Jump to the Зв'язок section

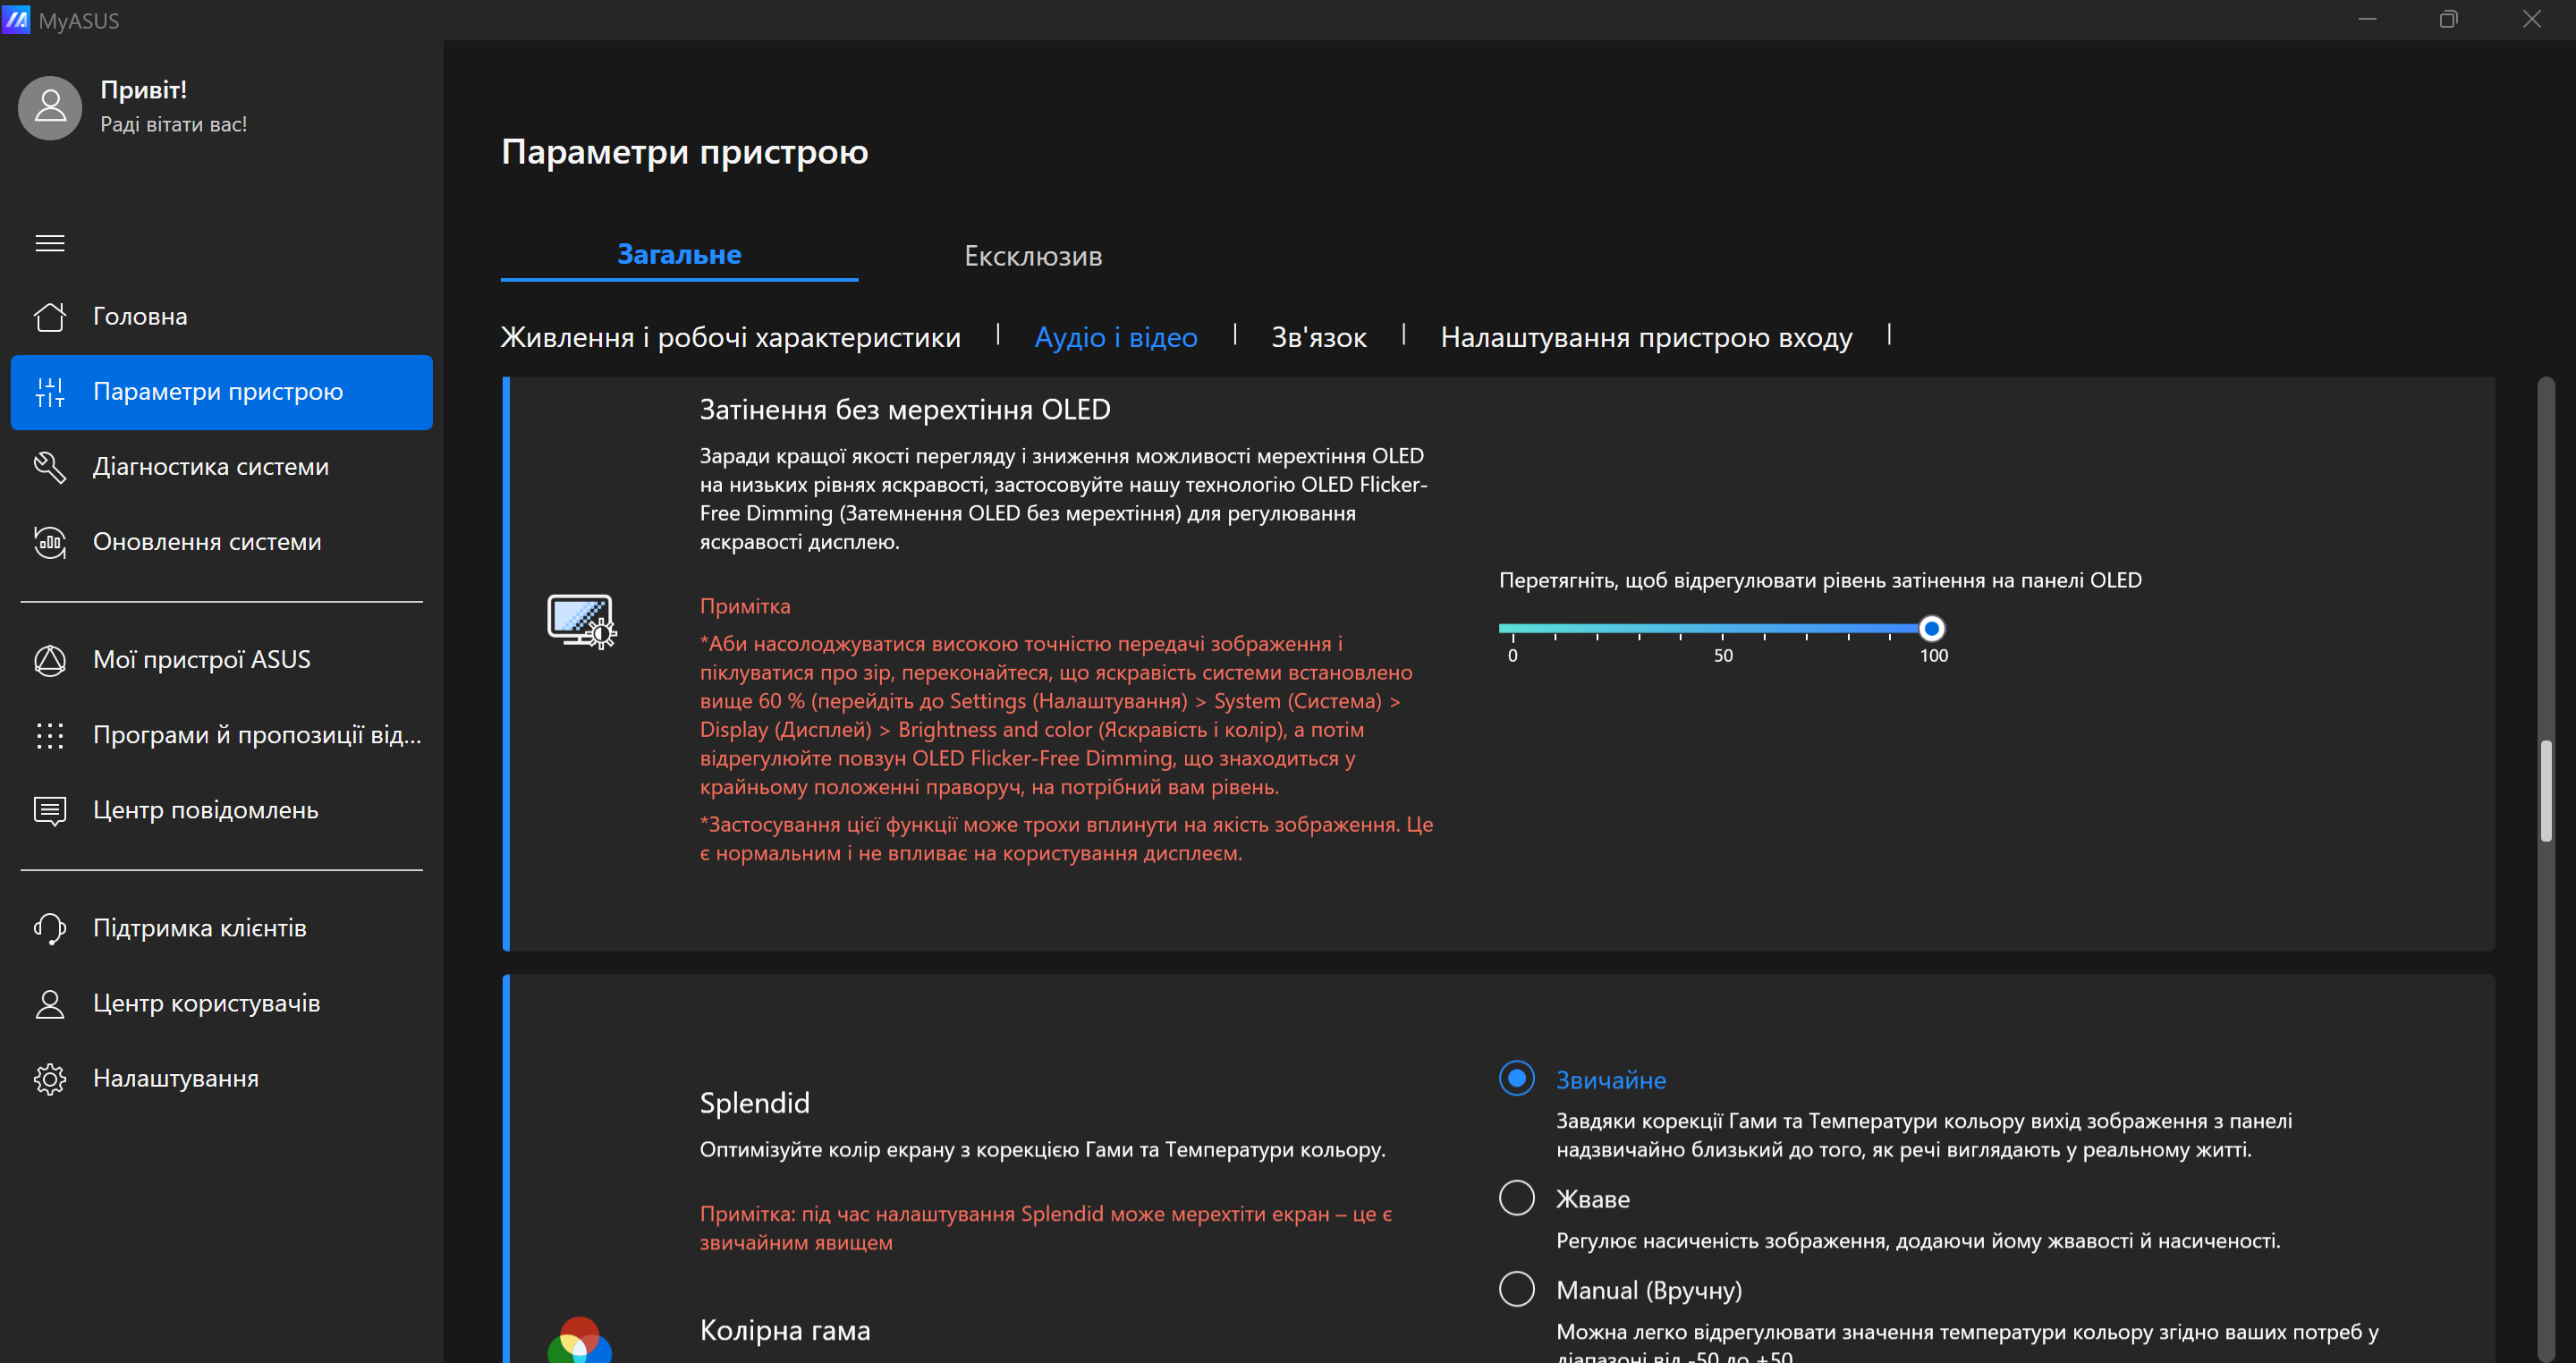[1318, 337]
